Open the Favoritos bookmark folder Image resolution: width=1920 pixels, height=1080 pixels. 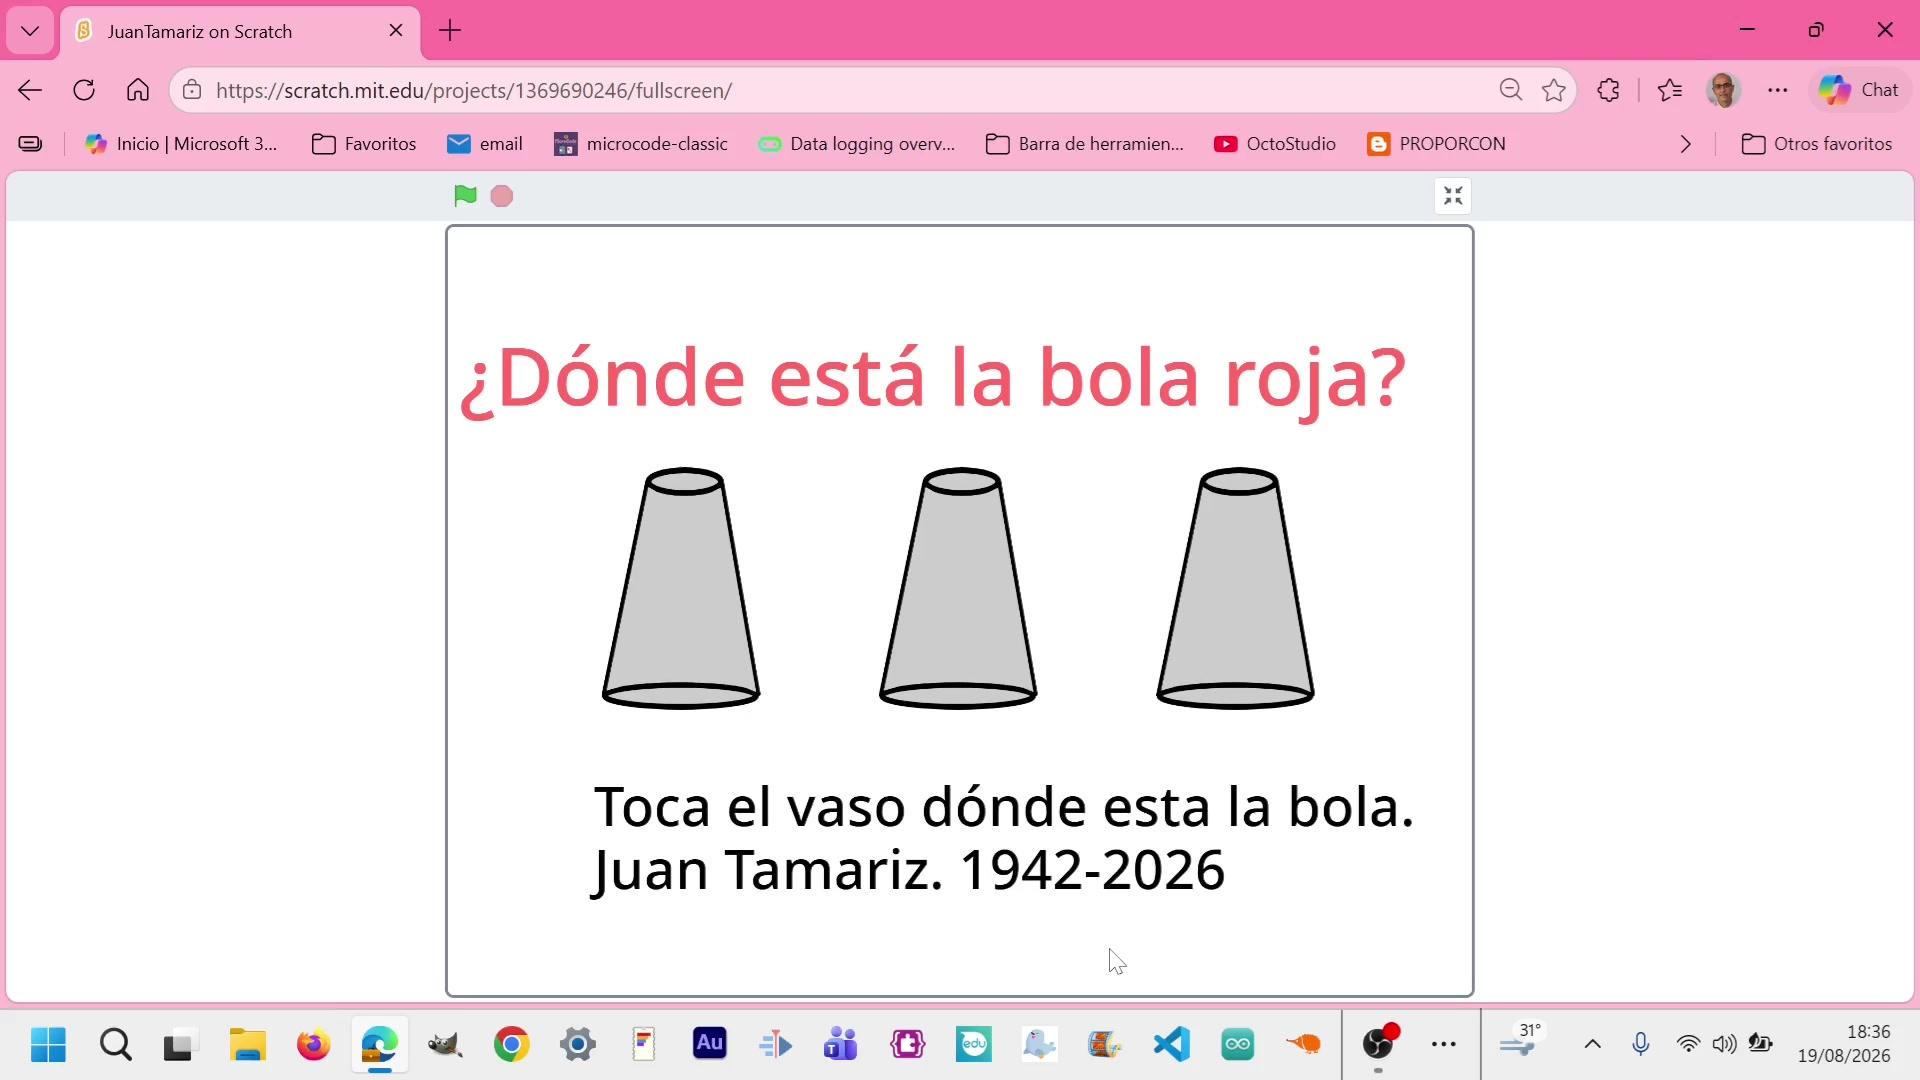click(x=364, y=144)
